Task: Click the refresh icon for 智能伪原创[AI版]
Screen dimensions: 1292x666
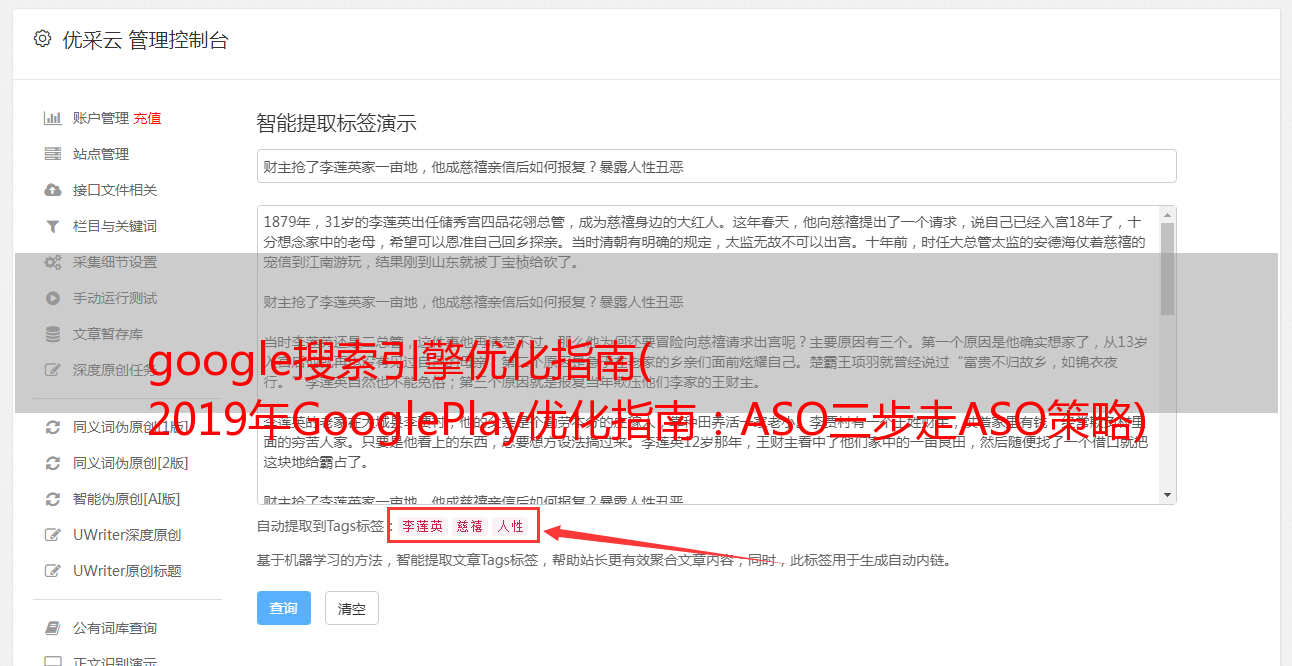Action: tap(53, 499)
